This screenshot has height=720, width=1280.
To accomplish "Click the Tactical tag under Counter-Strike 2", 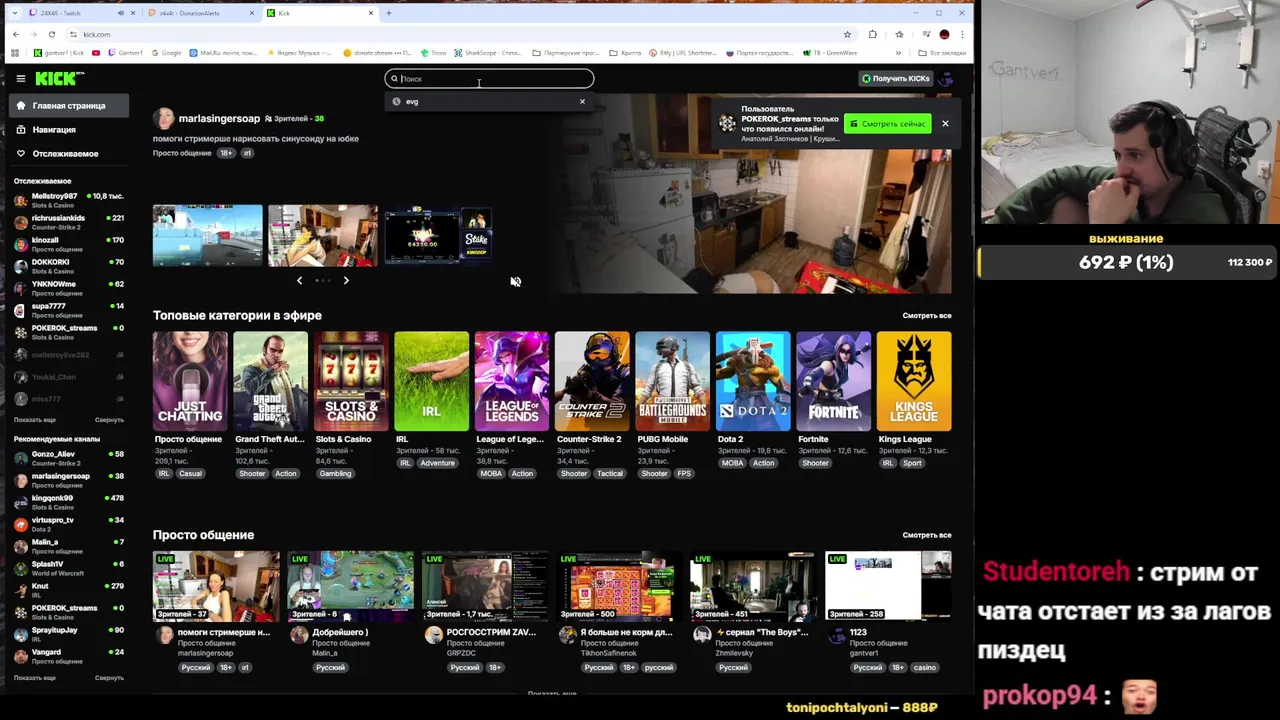I will pos(610,474).
